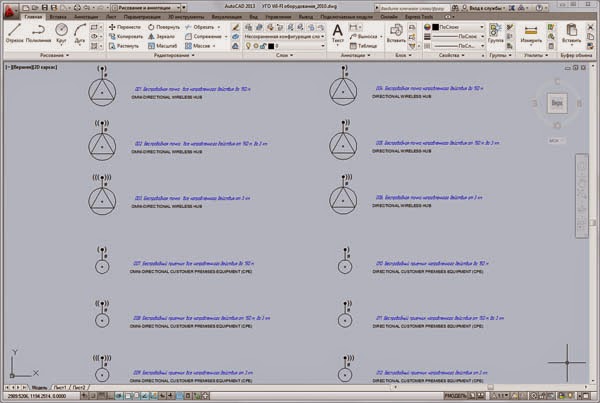The height and width of the screenshot is (403, 600).
Task: Open the Модель layout tab
Action: point(39,388)
